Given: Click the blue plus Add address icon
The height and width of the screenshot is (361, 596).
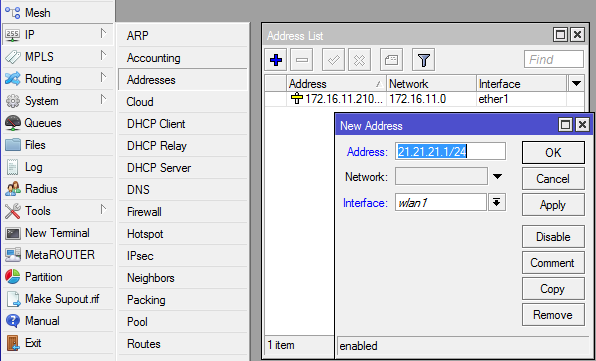Looking at the screenshot, I should pos(276,60).
